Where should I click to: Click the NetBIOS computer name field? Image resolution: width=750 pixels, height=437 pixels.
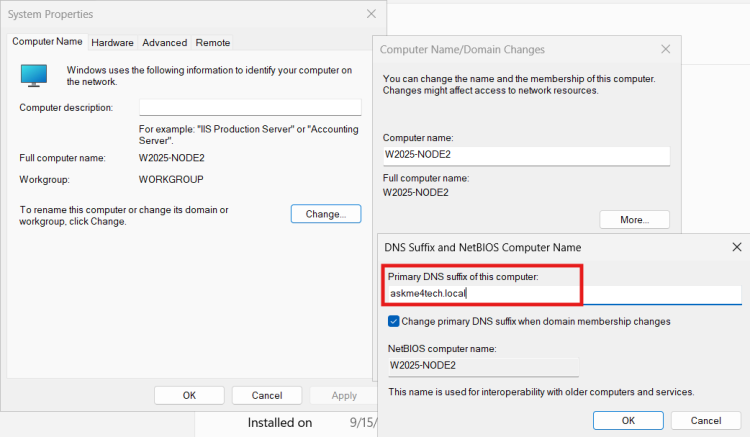[x=483, y=366]
